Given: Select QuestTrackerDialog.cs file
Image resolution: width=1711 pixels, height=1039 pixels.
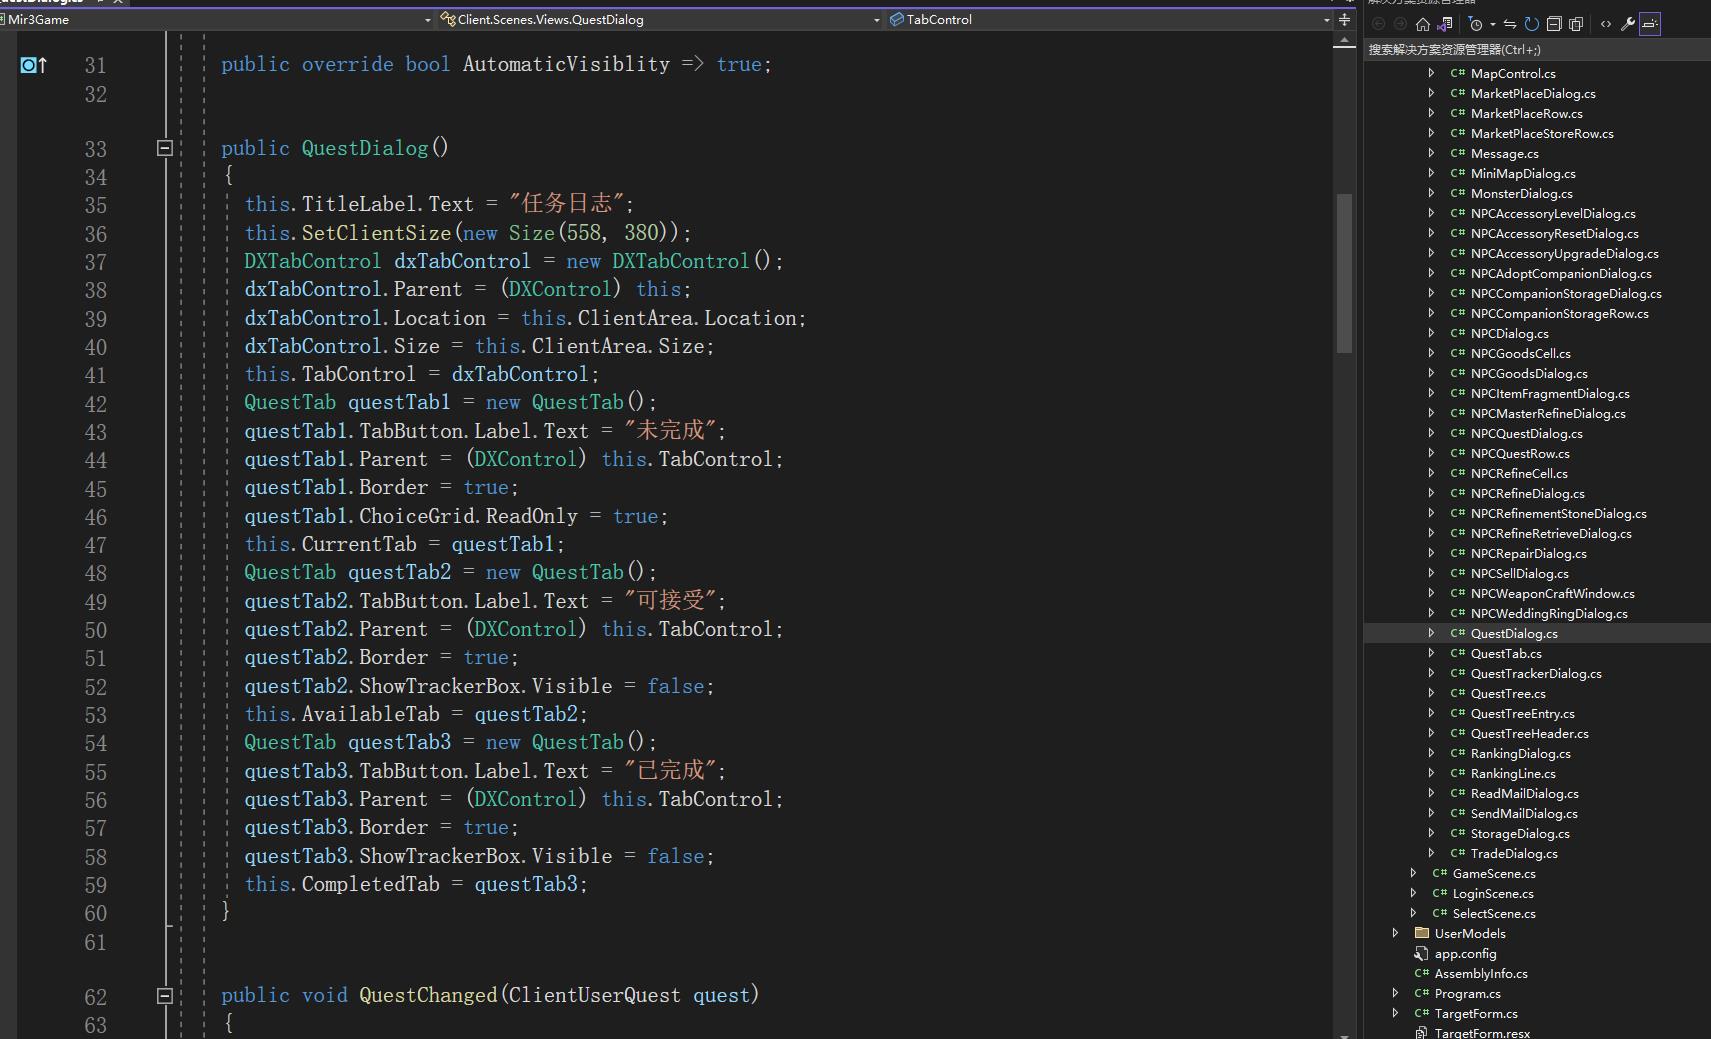Looking at the screenshot, I should click(x=1536, y=673).
